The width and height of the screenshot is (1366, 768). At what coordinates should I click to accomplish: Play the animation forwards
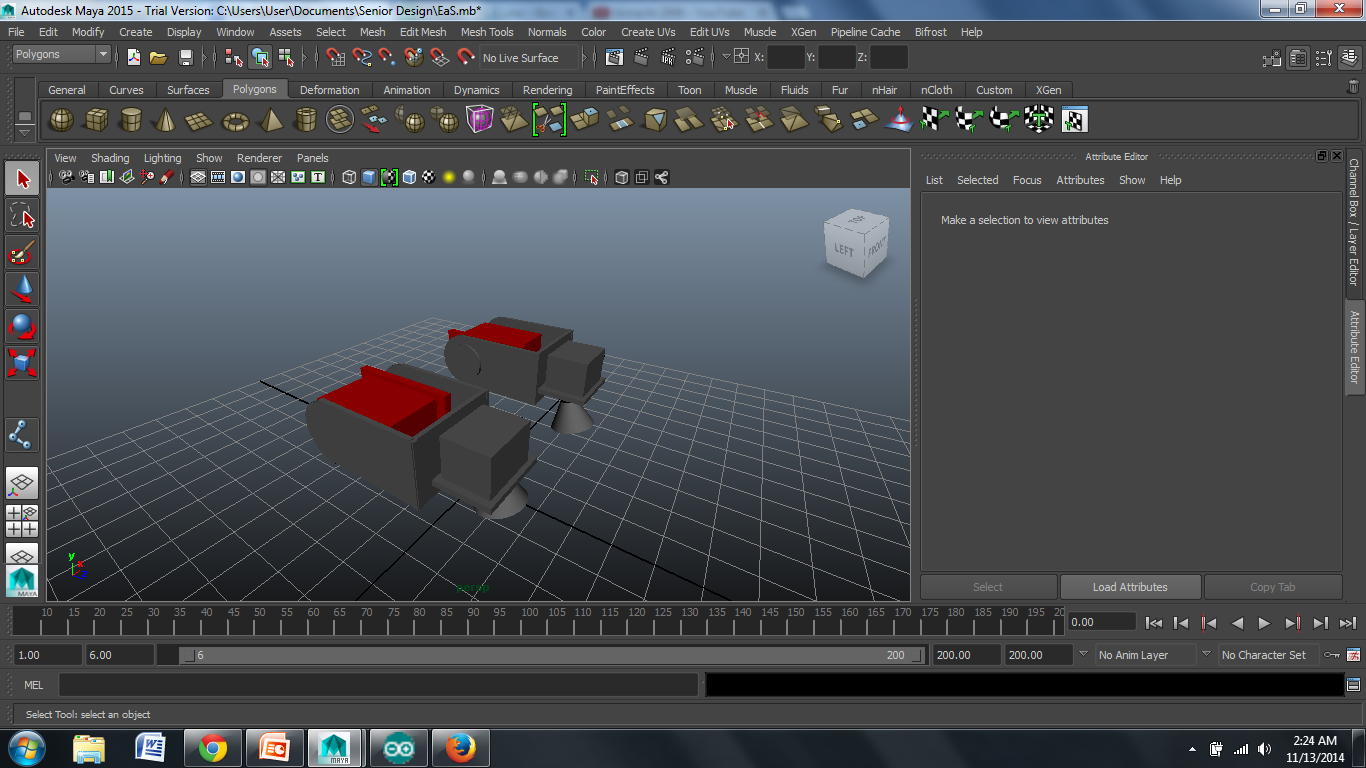tap(1264, 623)
